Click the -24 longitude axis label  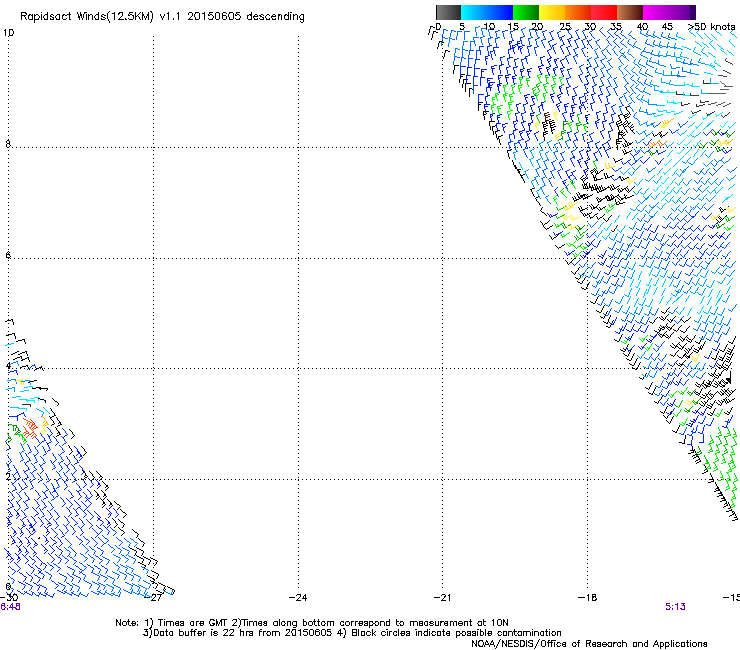point(298,598)
